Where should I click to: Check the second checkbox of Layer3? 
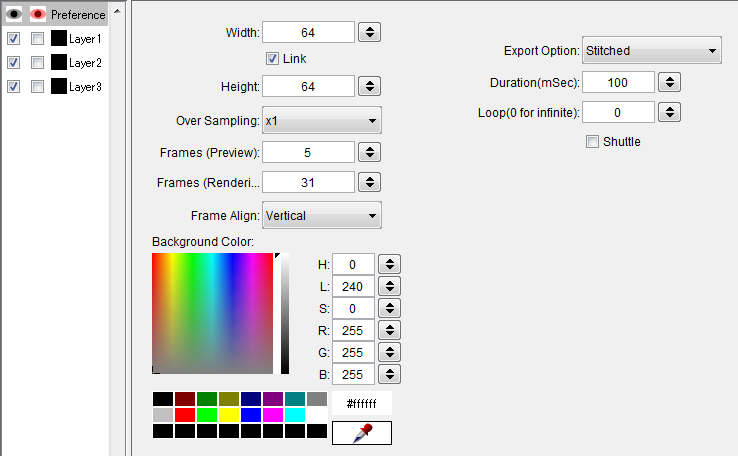pos(37,87)
